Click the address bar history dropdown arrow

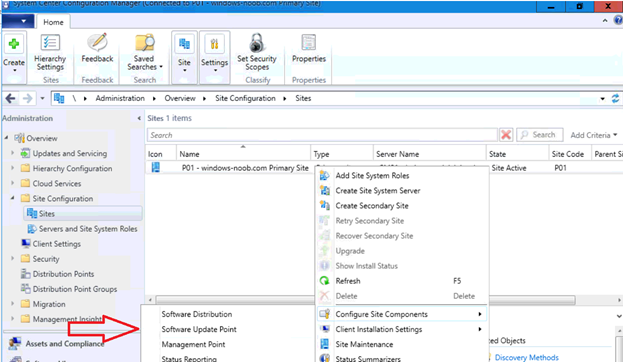602,99
